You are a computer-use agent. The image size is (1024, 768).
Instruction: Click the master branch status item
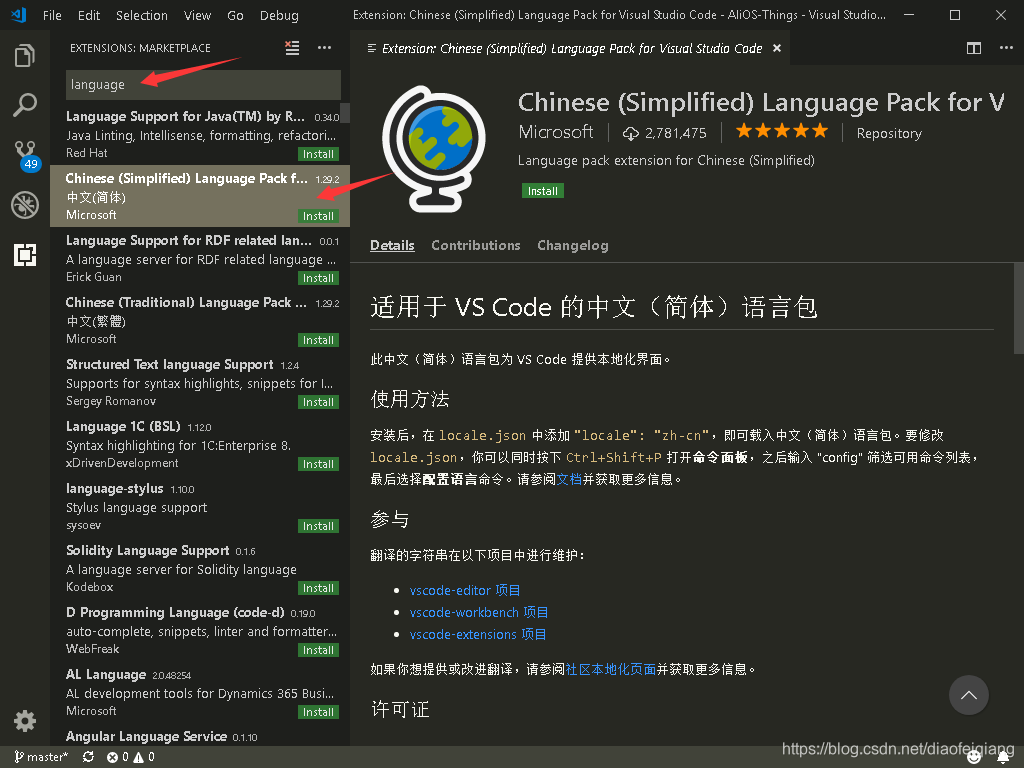point(40,757)
